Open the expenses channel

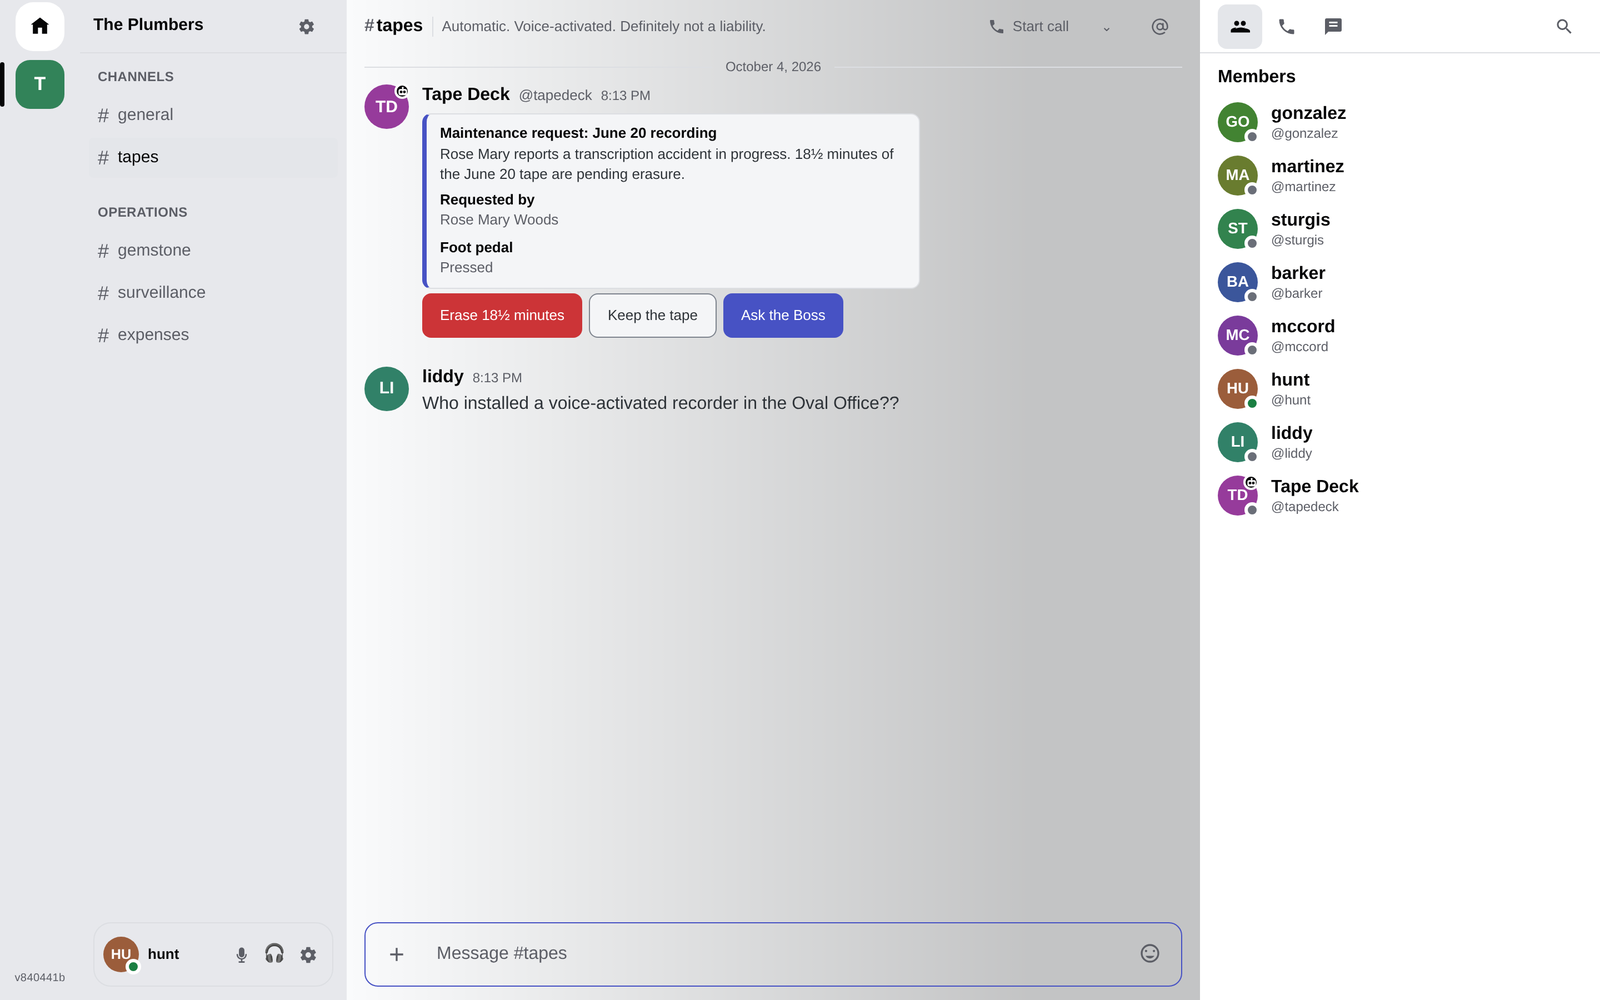click(x=213, y=335)
